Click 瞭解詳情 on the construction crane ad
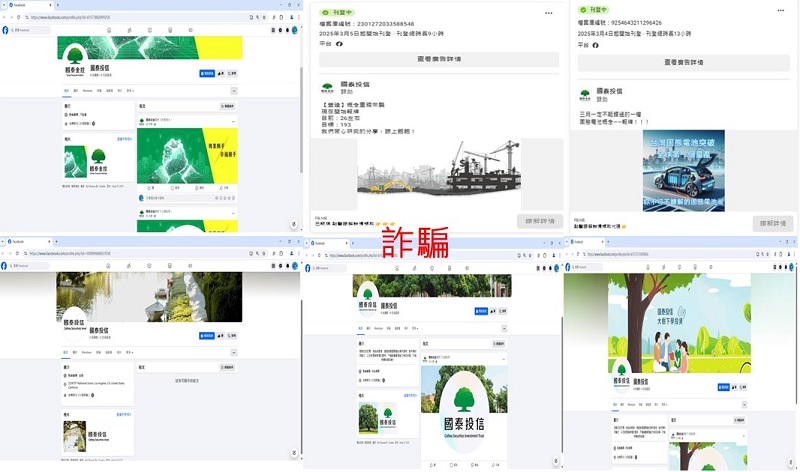 coord(540,221)
